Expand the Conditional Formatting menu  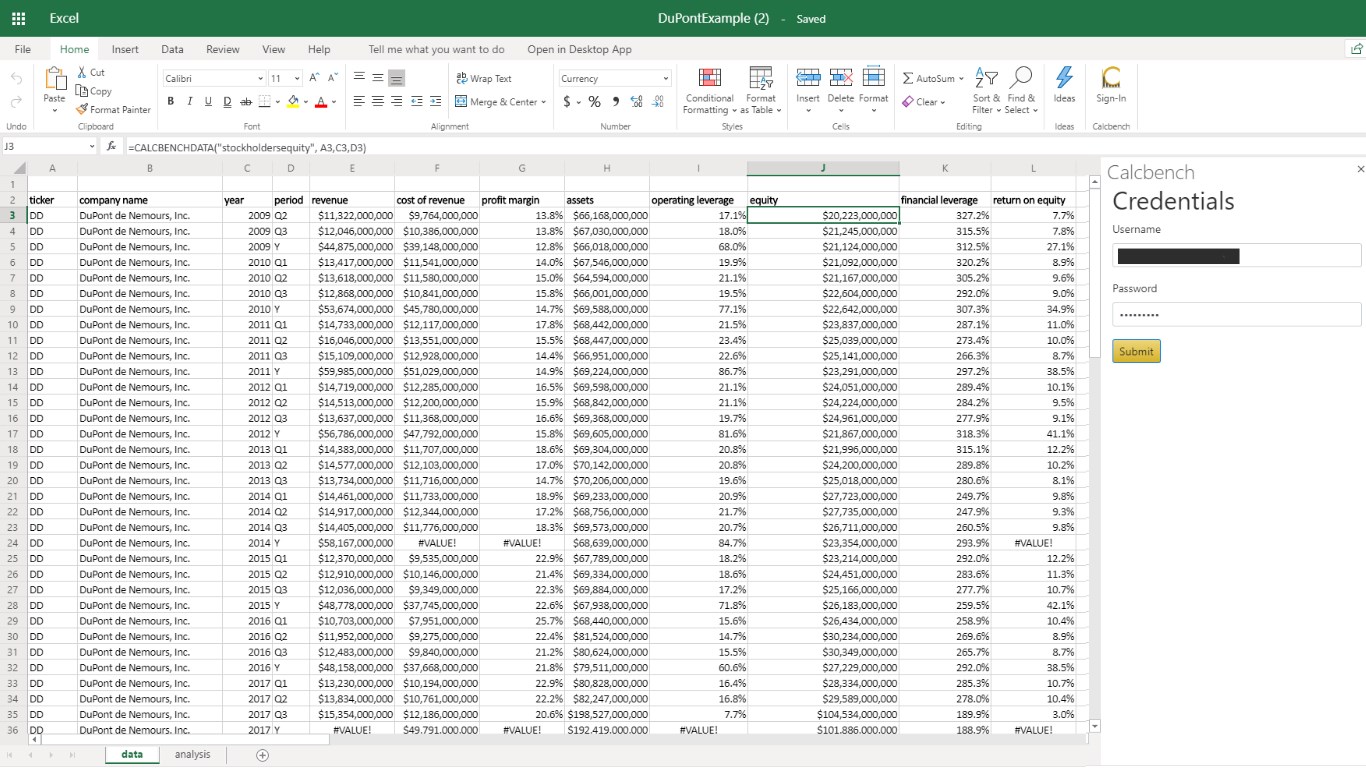coord(709,91)
